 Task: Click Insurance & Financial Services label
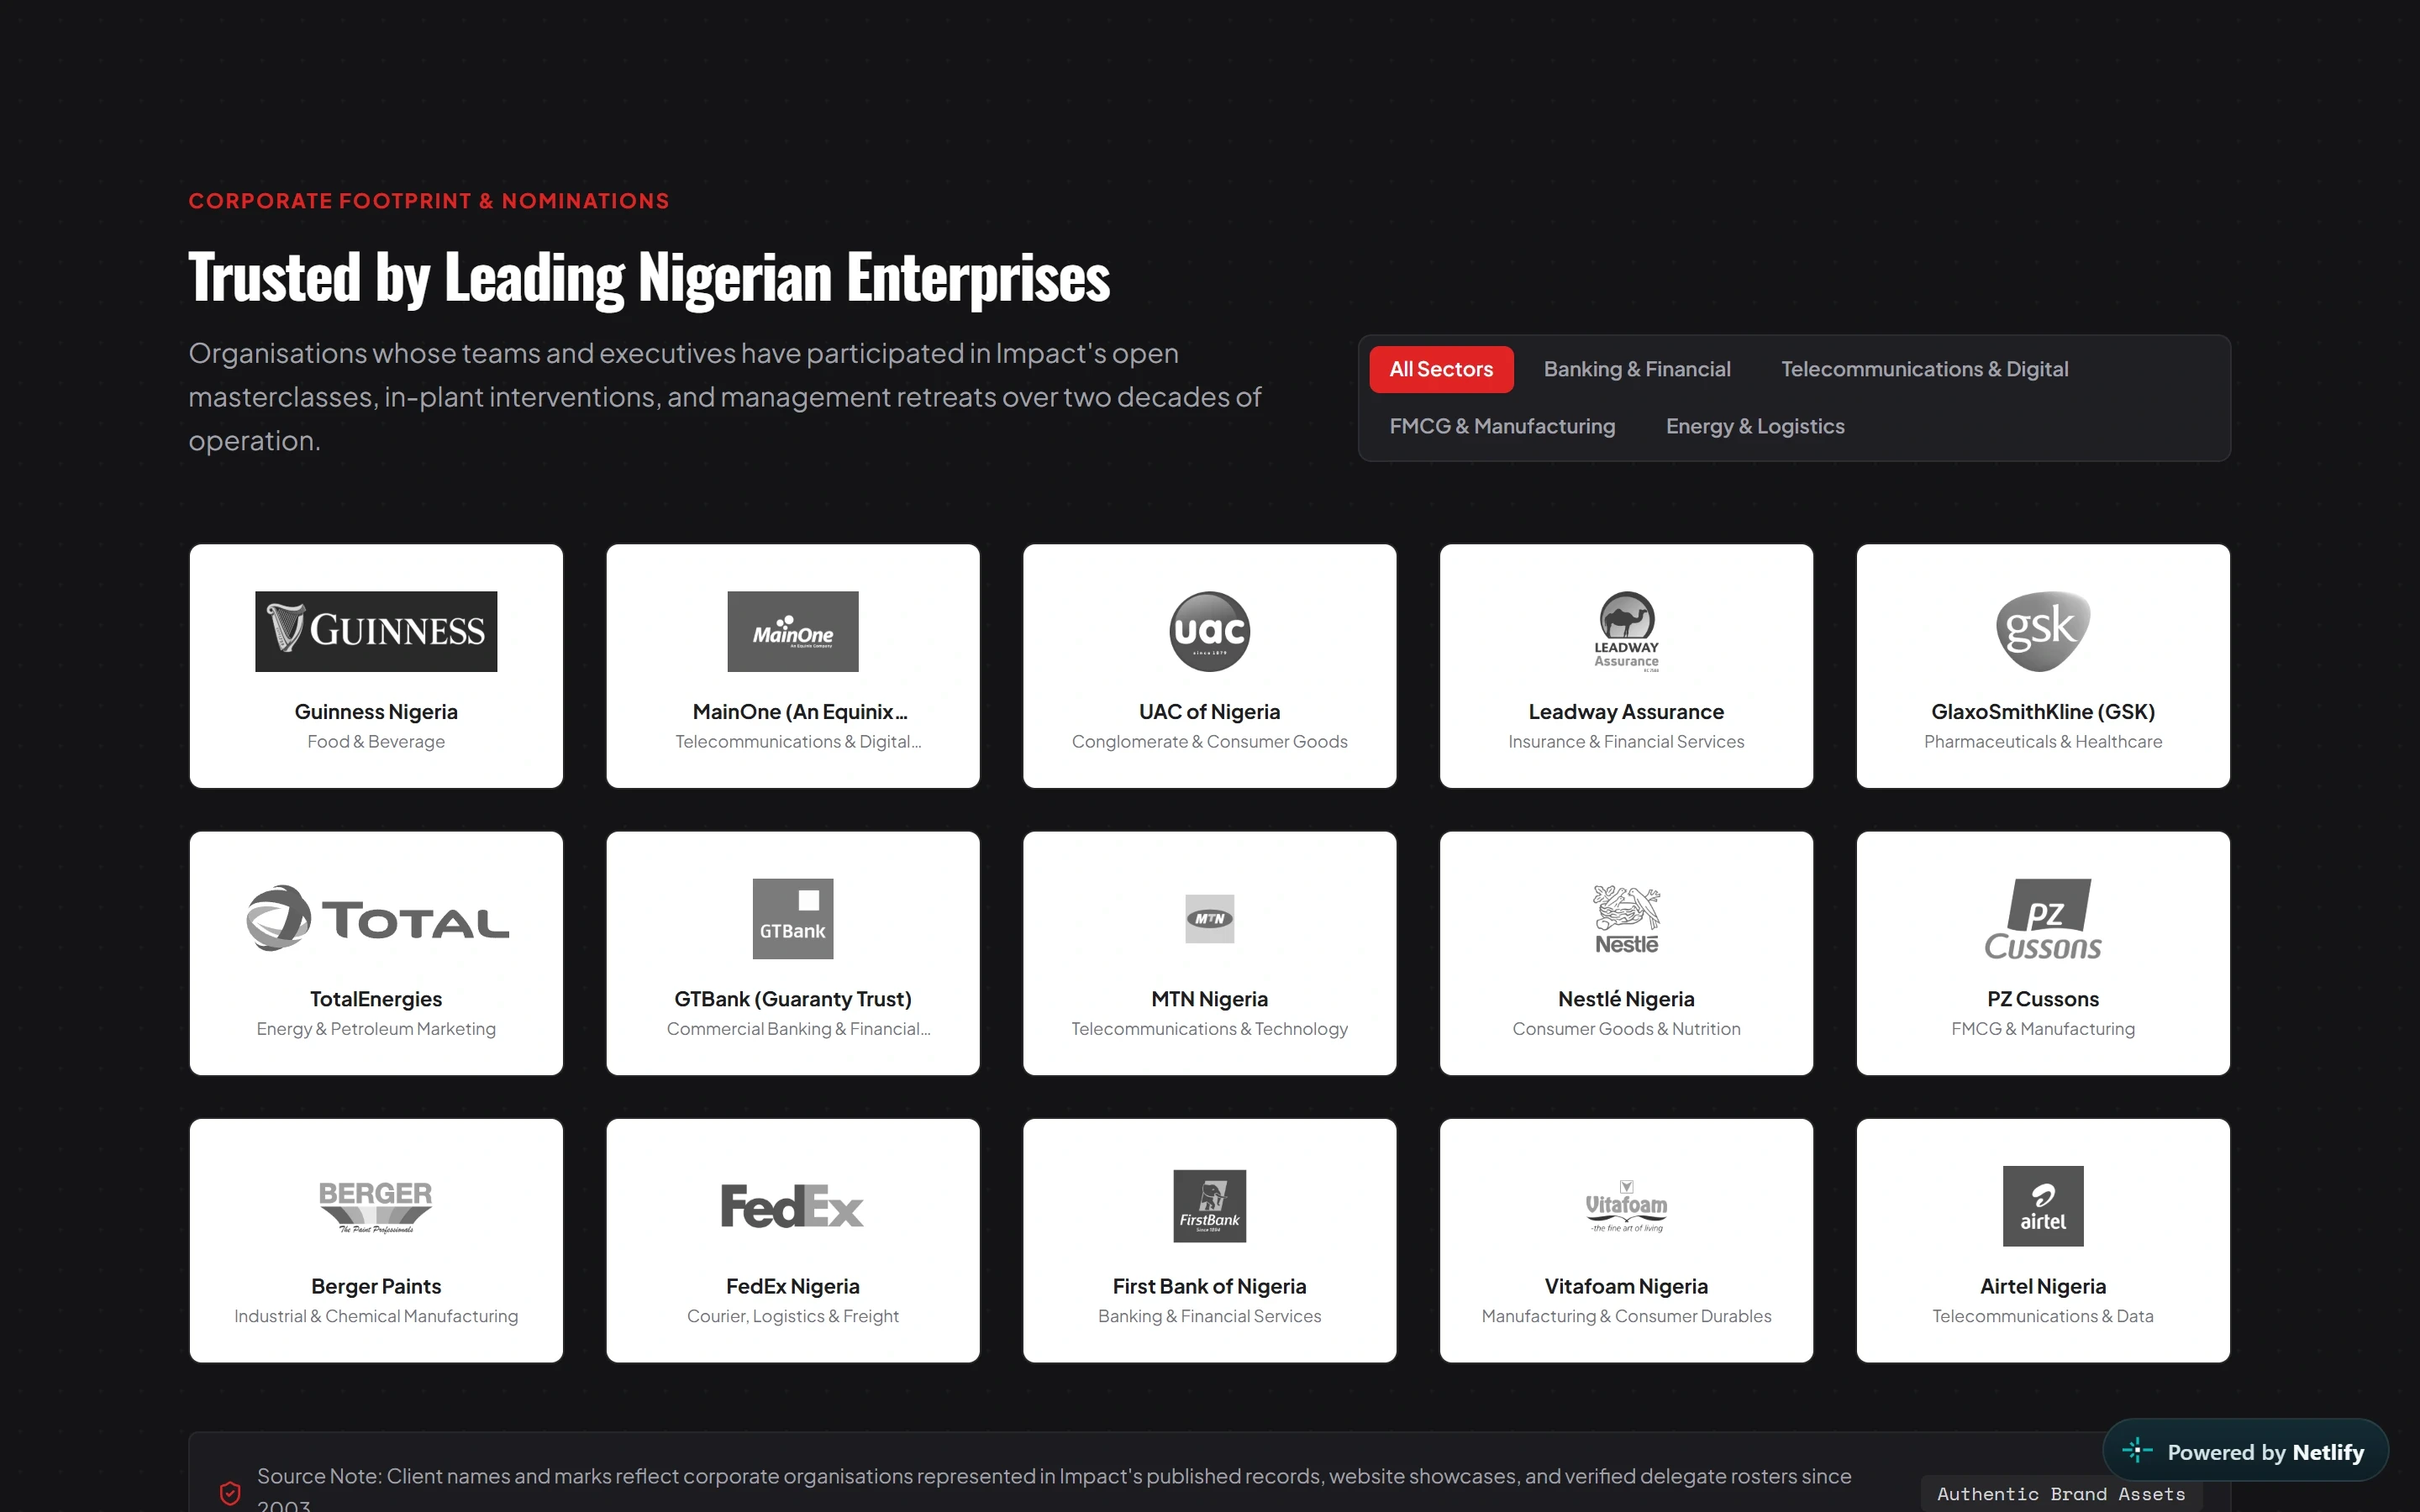click(x=1626, y=742)
